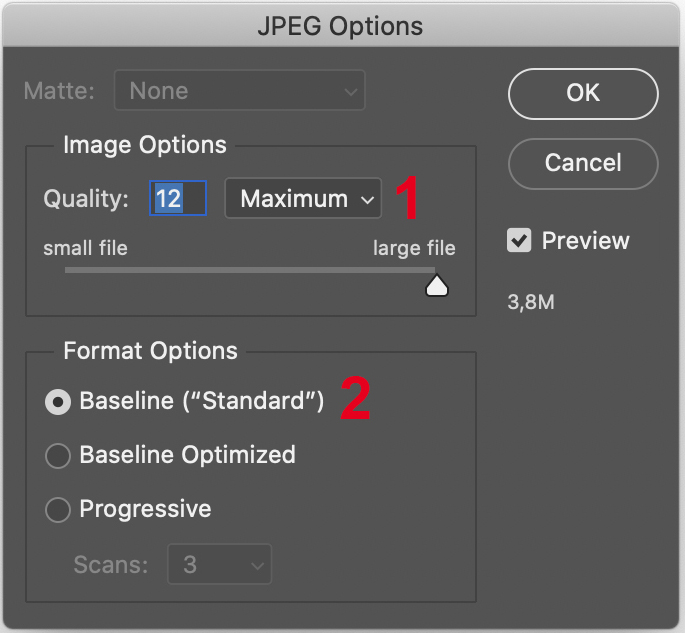The width and height of the screenshot is (685, 633).
Task: Click the Format Options group heading
Action: (x=150, y=352)
